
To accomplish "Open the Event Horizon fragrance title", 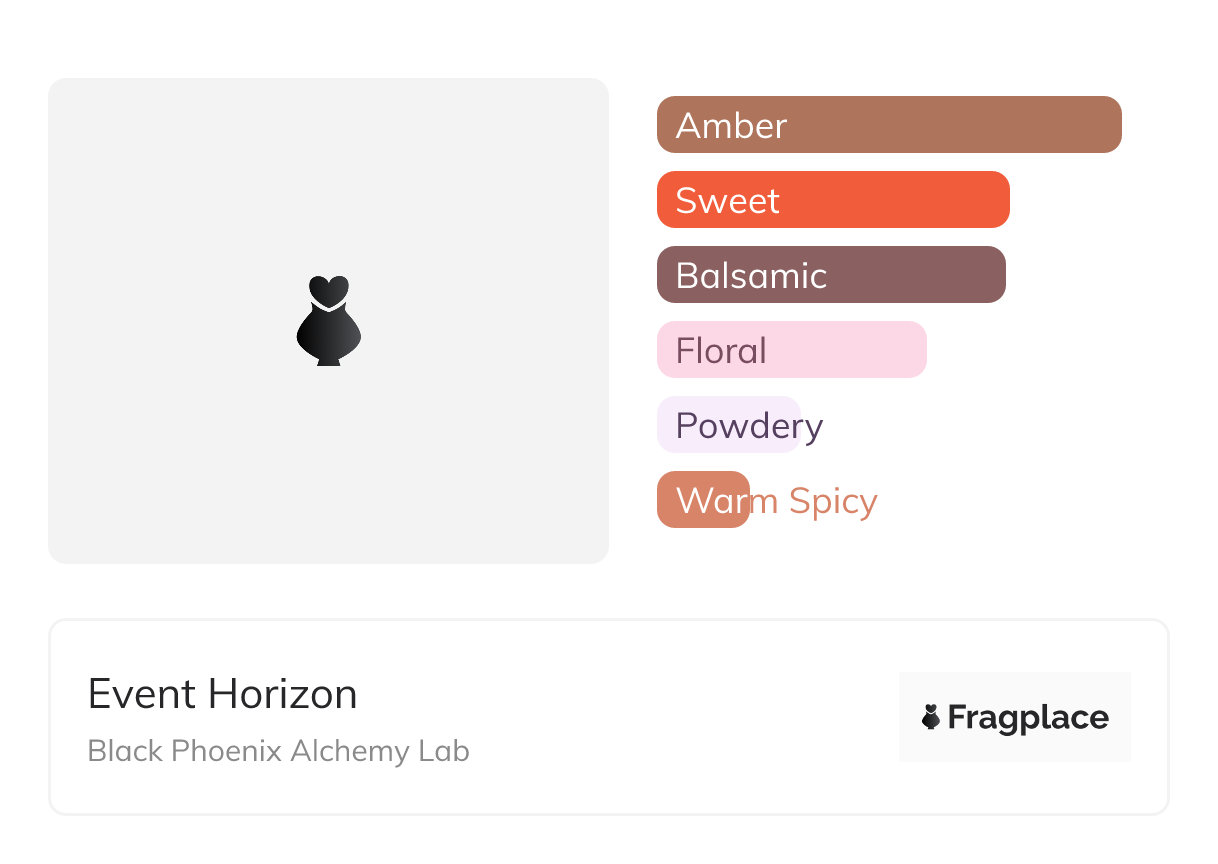I will point(222,694).
